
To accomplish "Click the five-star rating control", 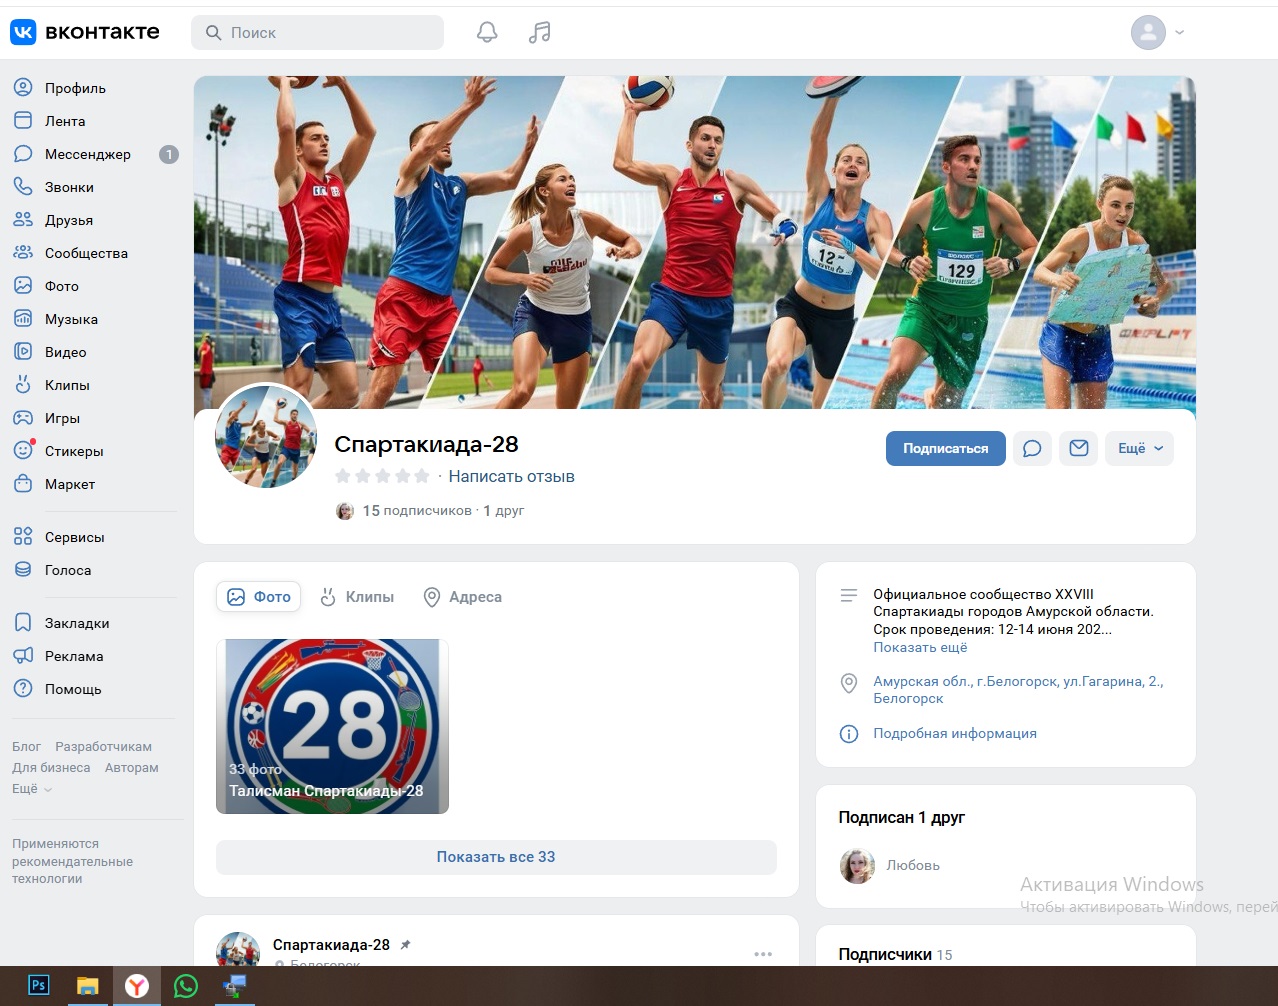I will 382,476.
